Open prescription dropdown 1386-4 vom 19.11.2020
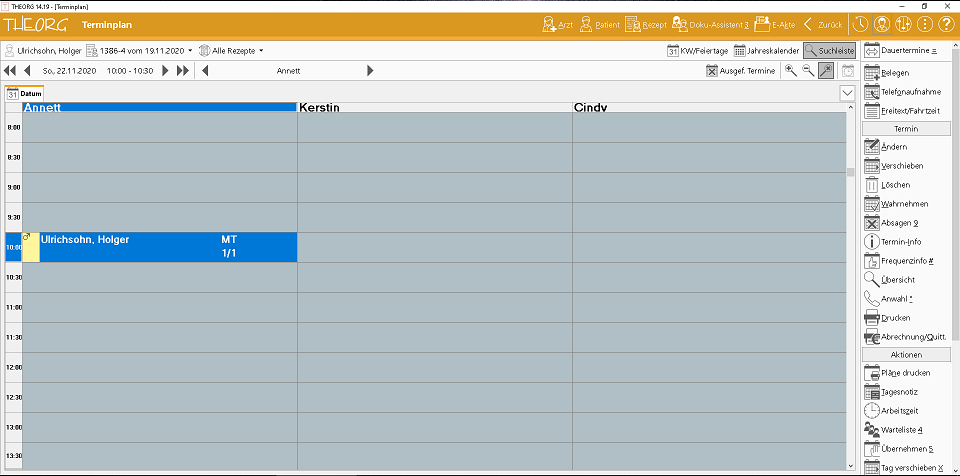The image size is (960, 476). 140,51
